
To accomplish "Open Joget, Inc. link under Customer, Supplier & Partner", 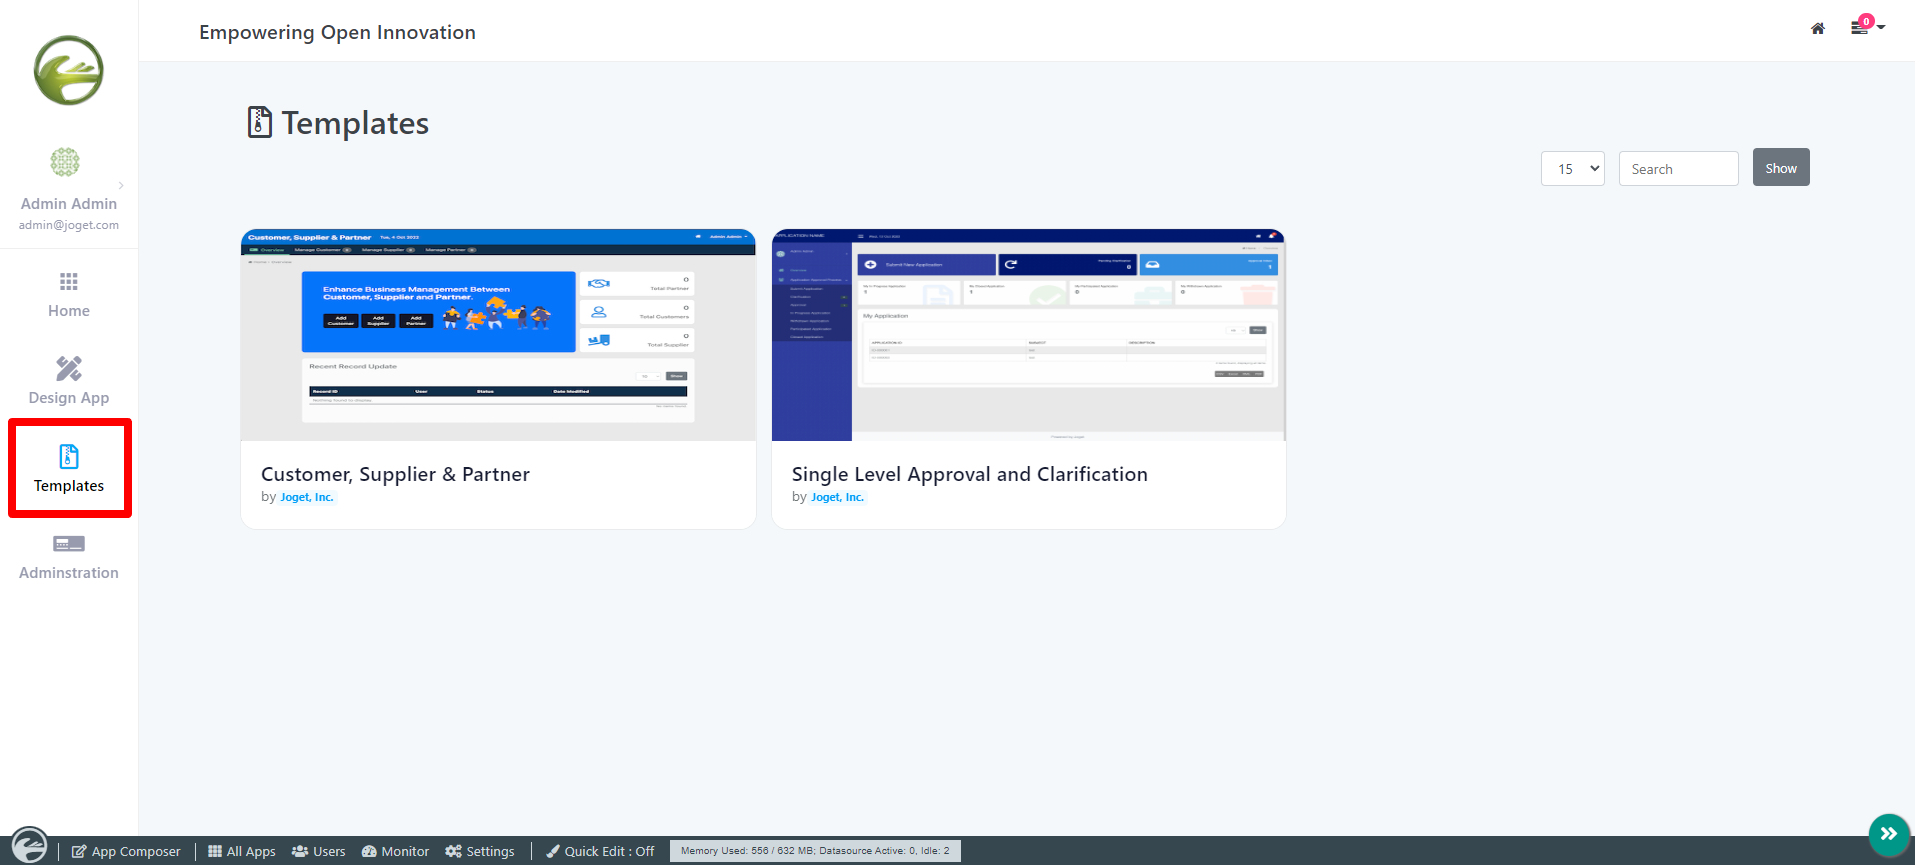I will [307, 497].
